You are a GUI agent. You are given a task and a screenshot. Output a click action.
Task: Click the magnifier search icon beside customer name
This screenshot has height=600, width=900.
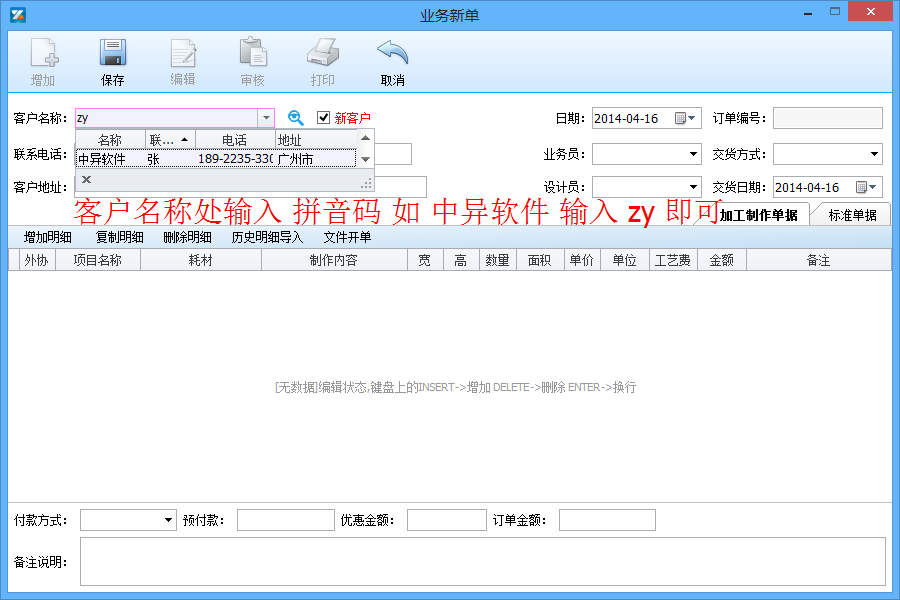coord(296,118)
